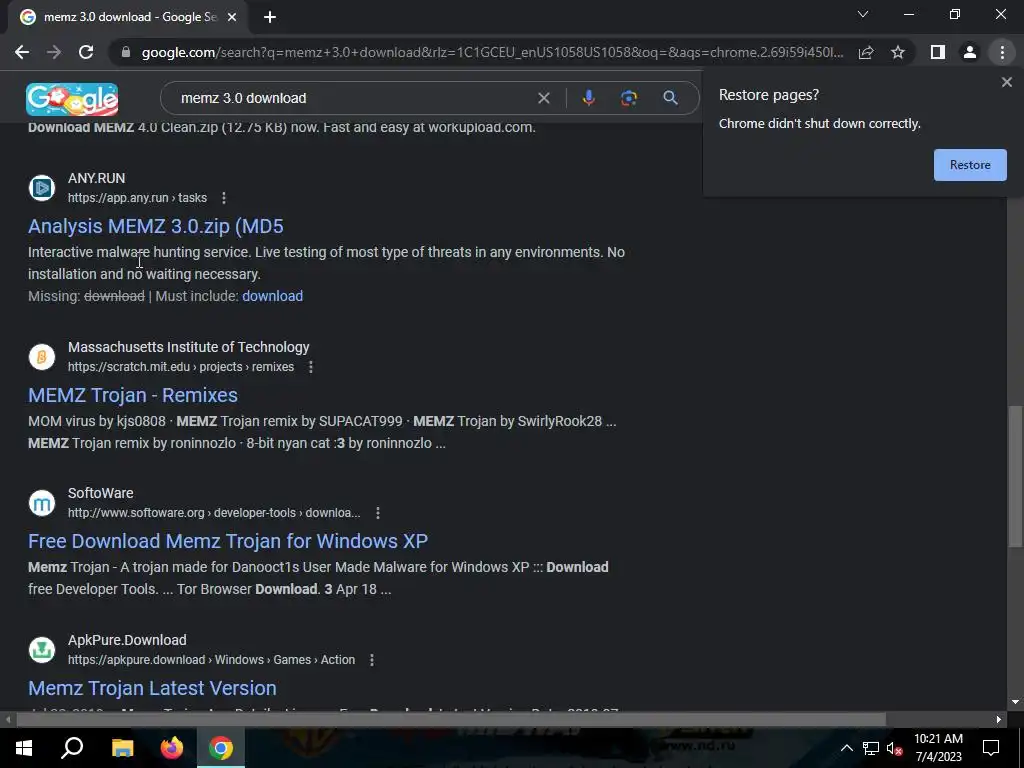The width and height of the screenshot is (1024, 768).
Task: Dismiss the Restore pages popup
Action: [x=1006, y=82]
